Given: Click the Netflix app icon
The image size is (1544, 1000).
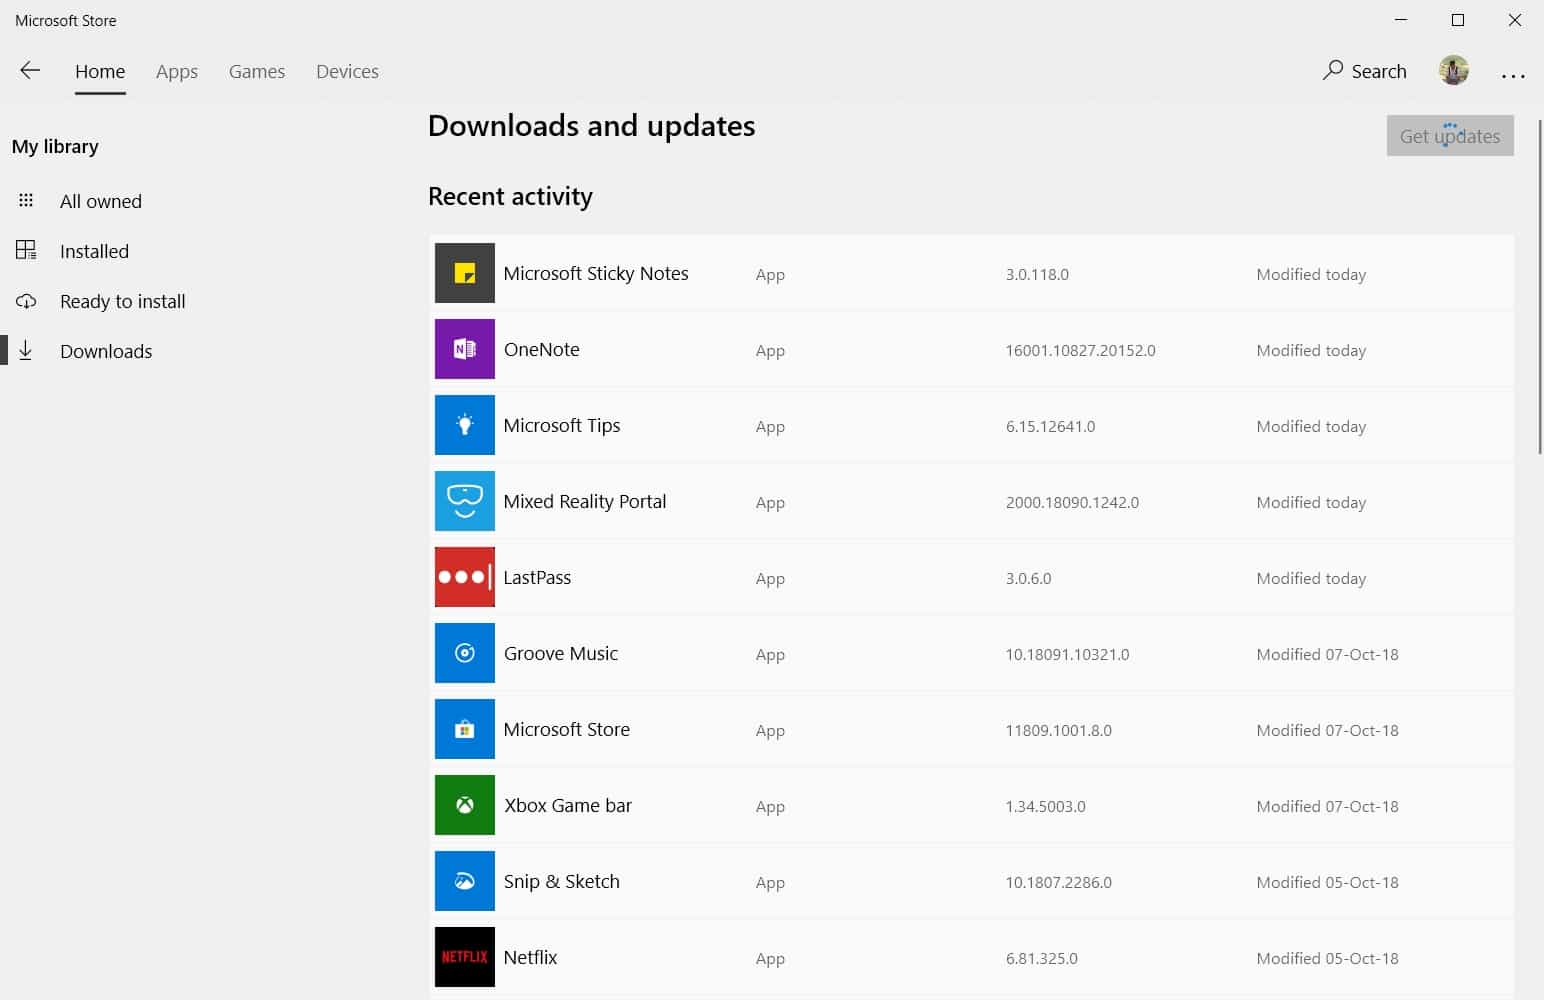Looking at the screenshot, I should [464, 957].
